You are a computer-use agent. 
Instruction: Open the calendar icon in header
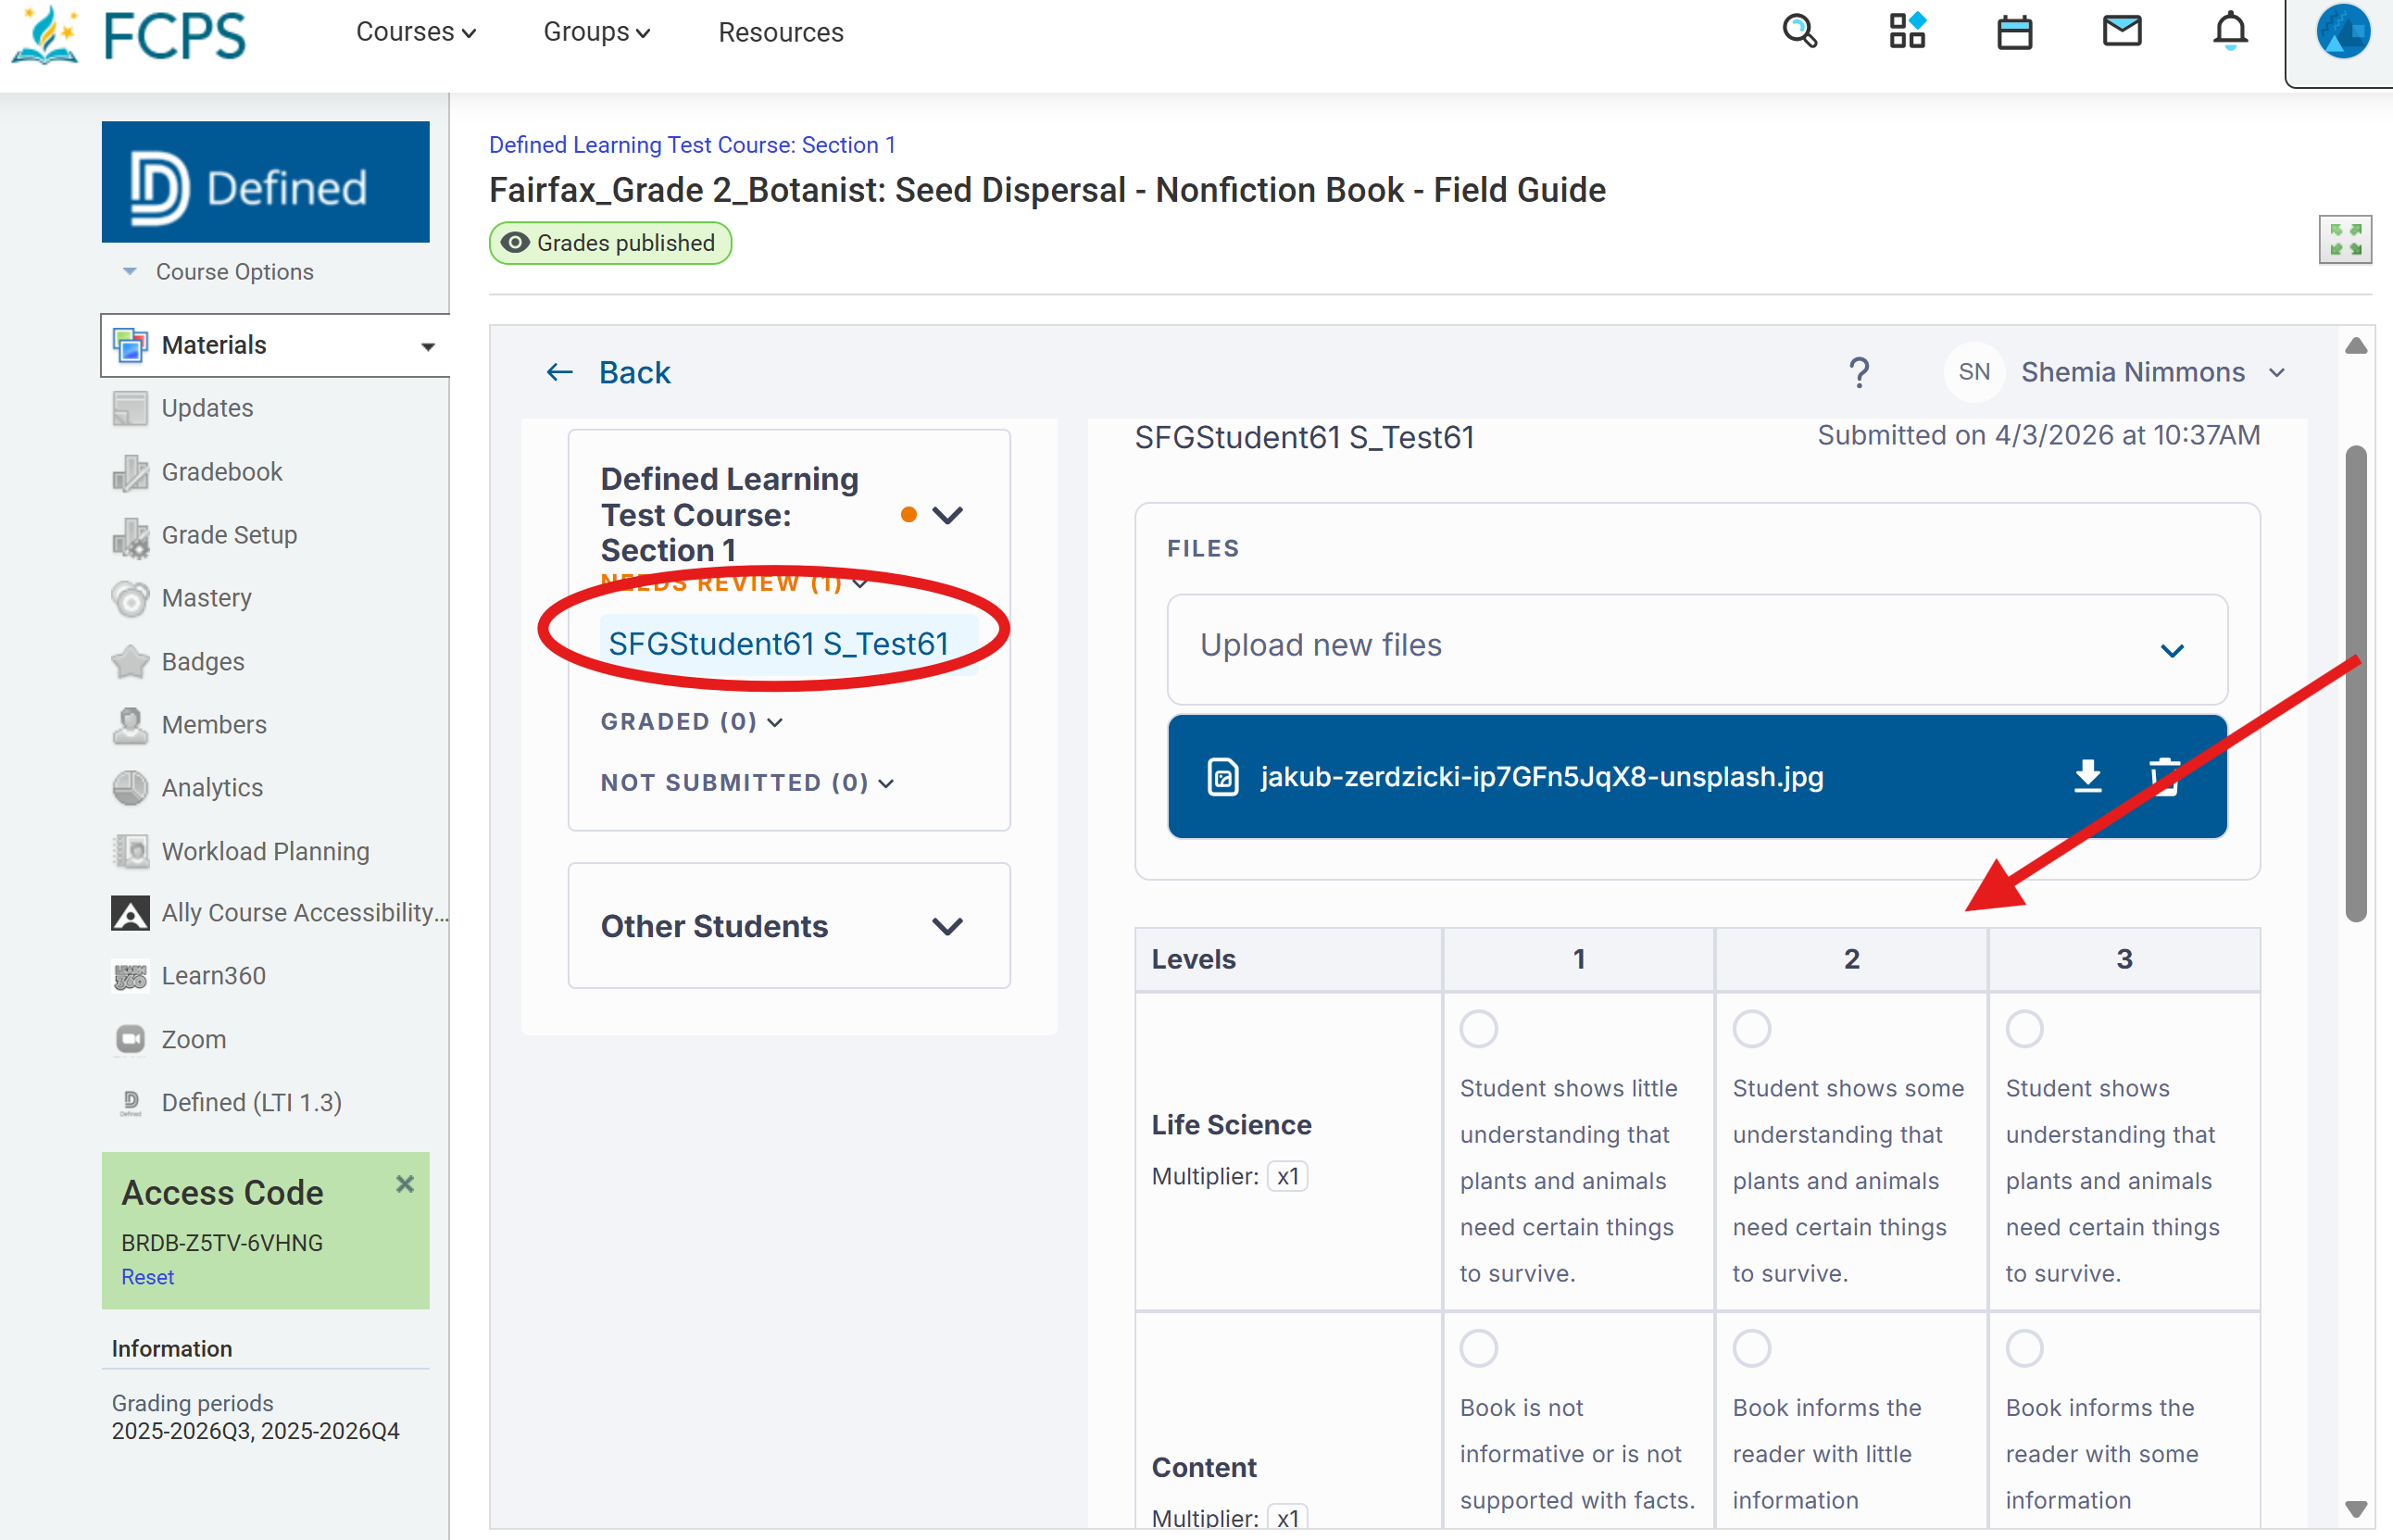(2014, 33)
